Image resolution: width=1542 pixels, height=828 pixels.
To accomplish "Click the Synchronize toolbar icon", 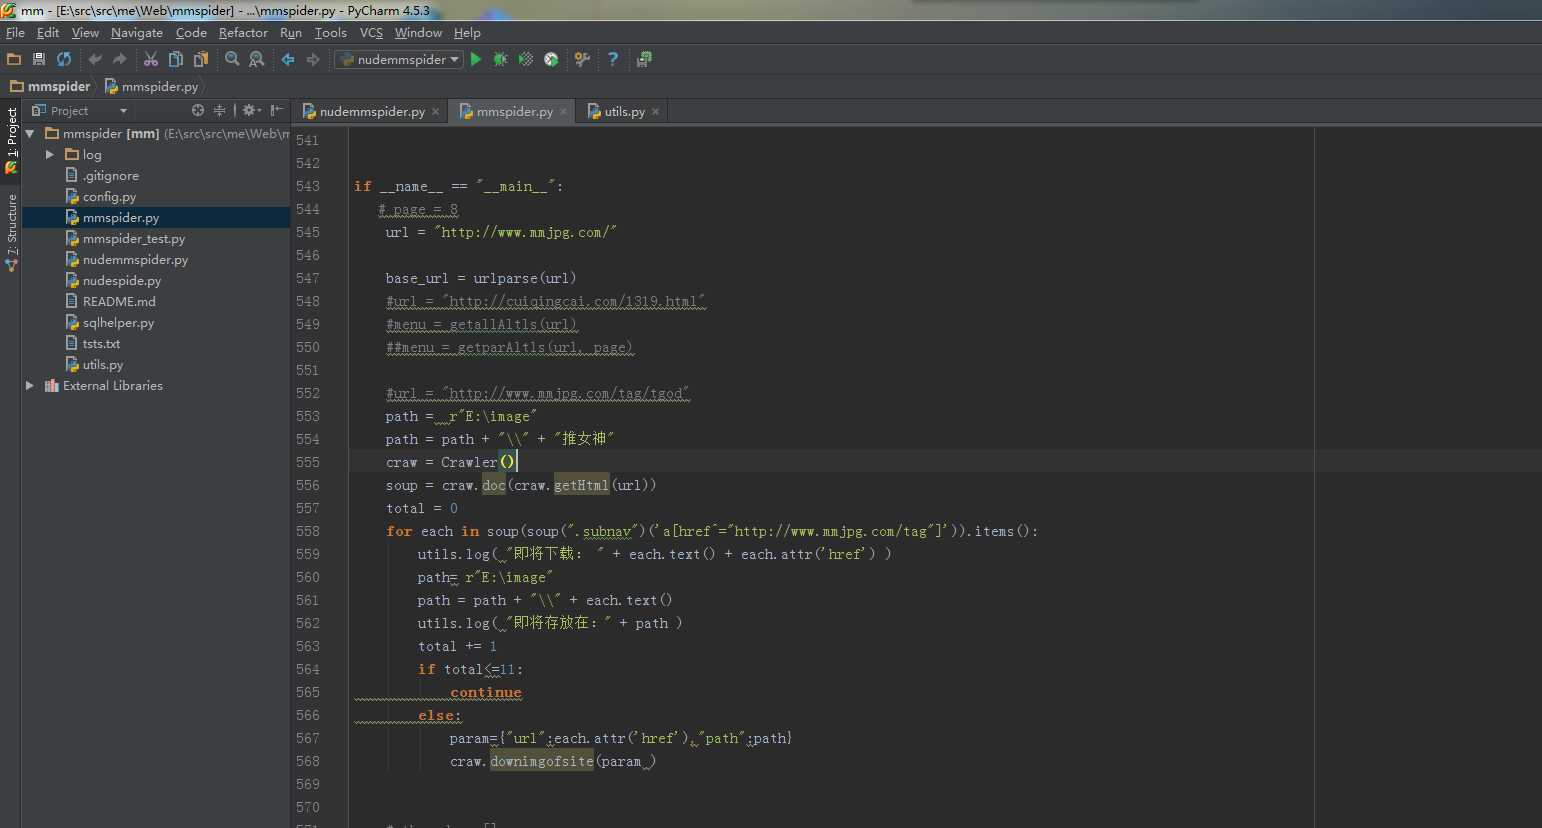I will point(64,59).
